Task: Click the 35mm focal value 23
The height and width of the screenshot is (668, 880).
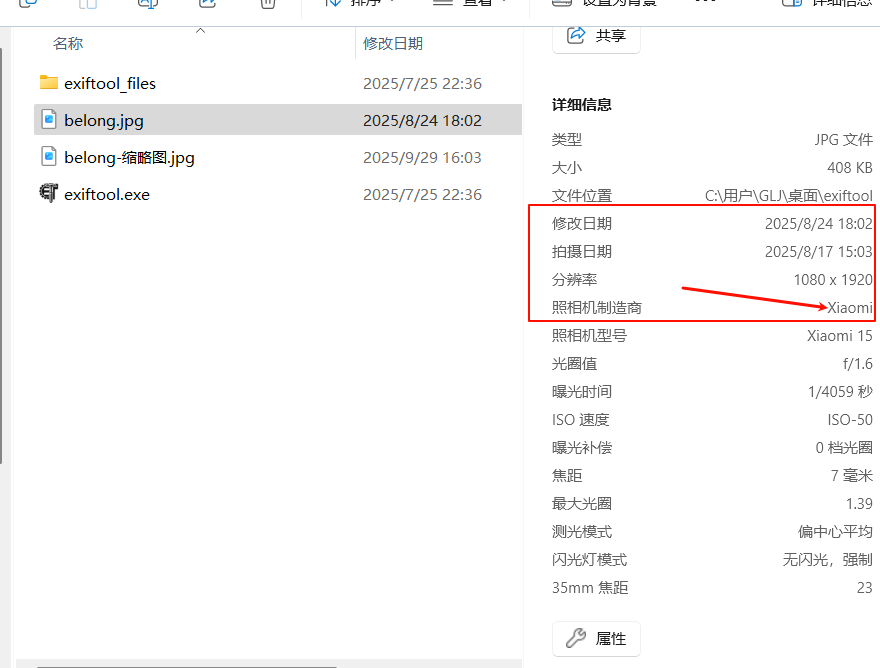Action: click(x=864, y=589)
